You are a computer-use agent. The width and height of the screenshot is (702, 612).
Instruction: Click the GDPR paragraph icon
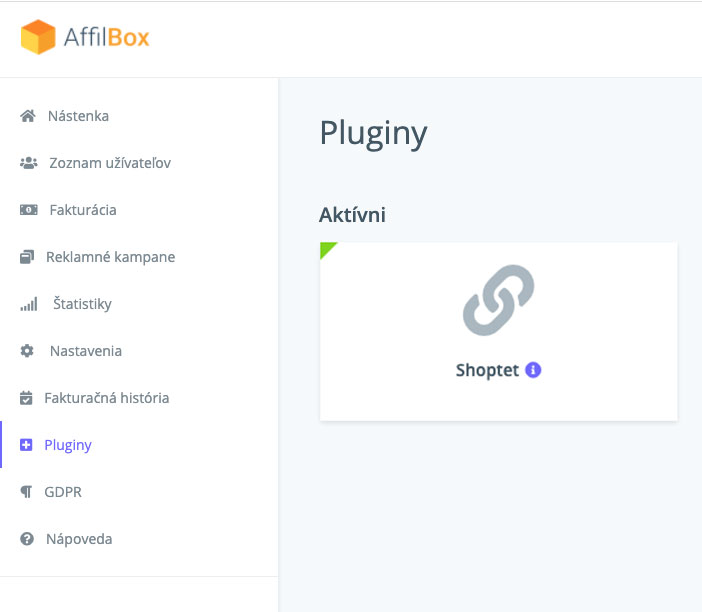[x=26, y=492]
